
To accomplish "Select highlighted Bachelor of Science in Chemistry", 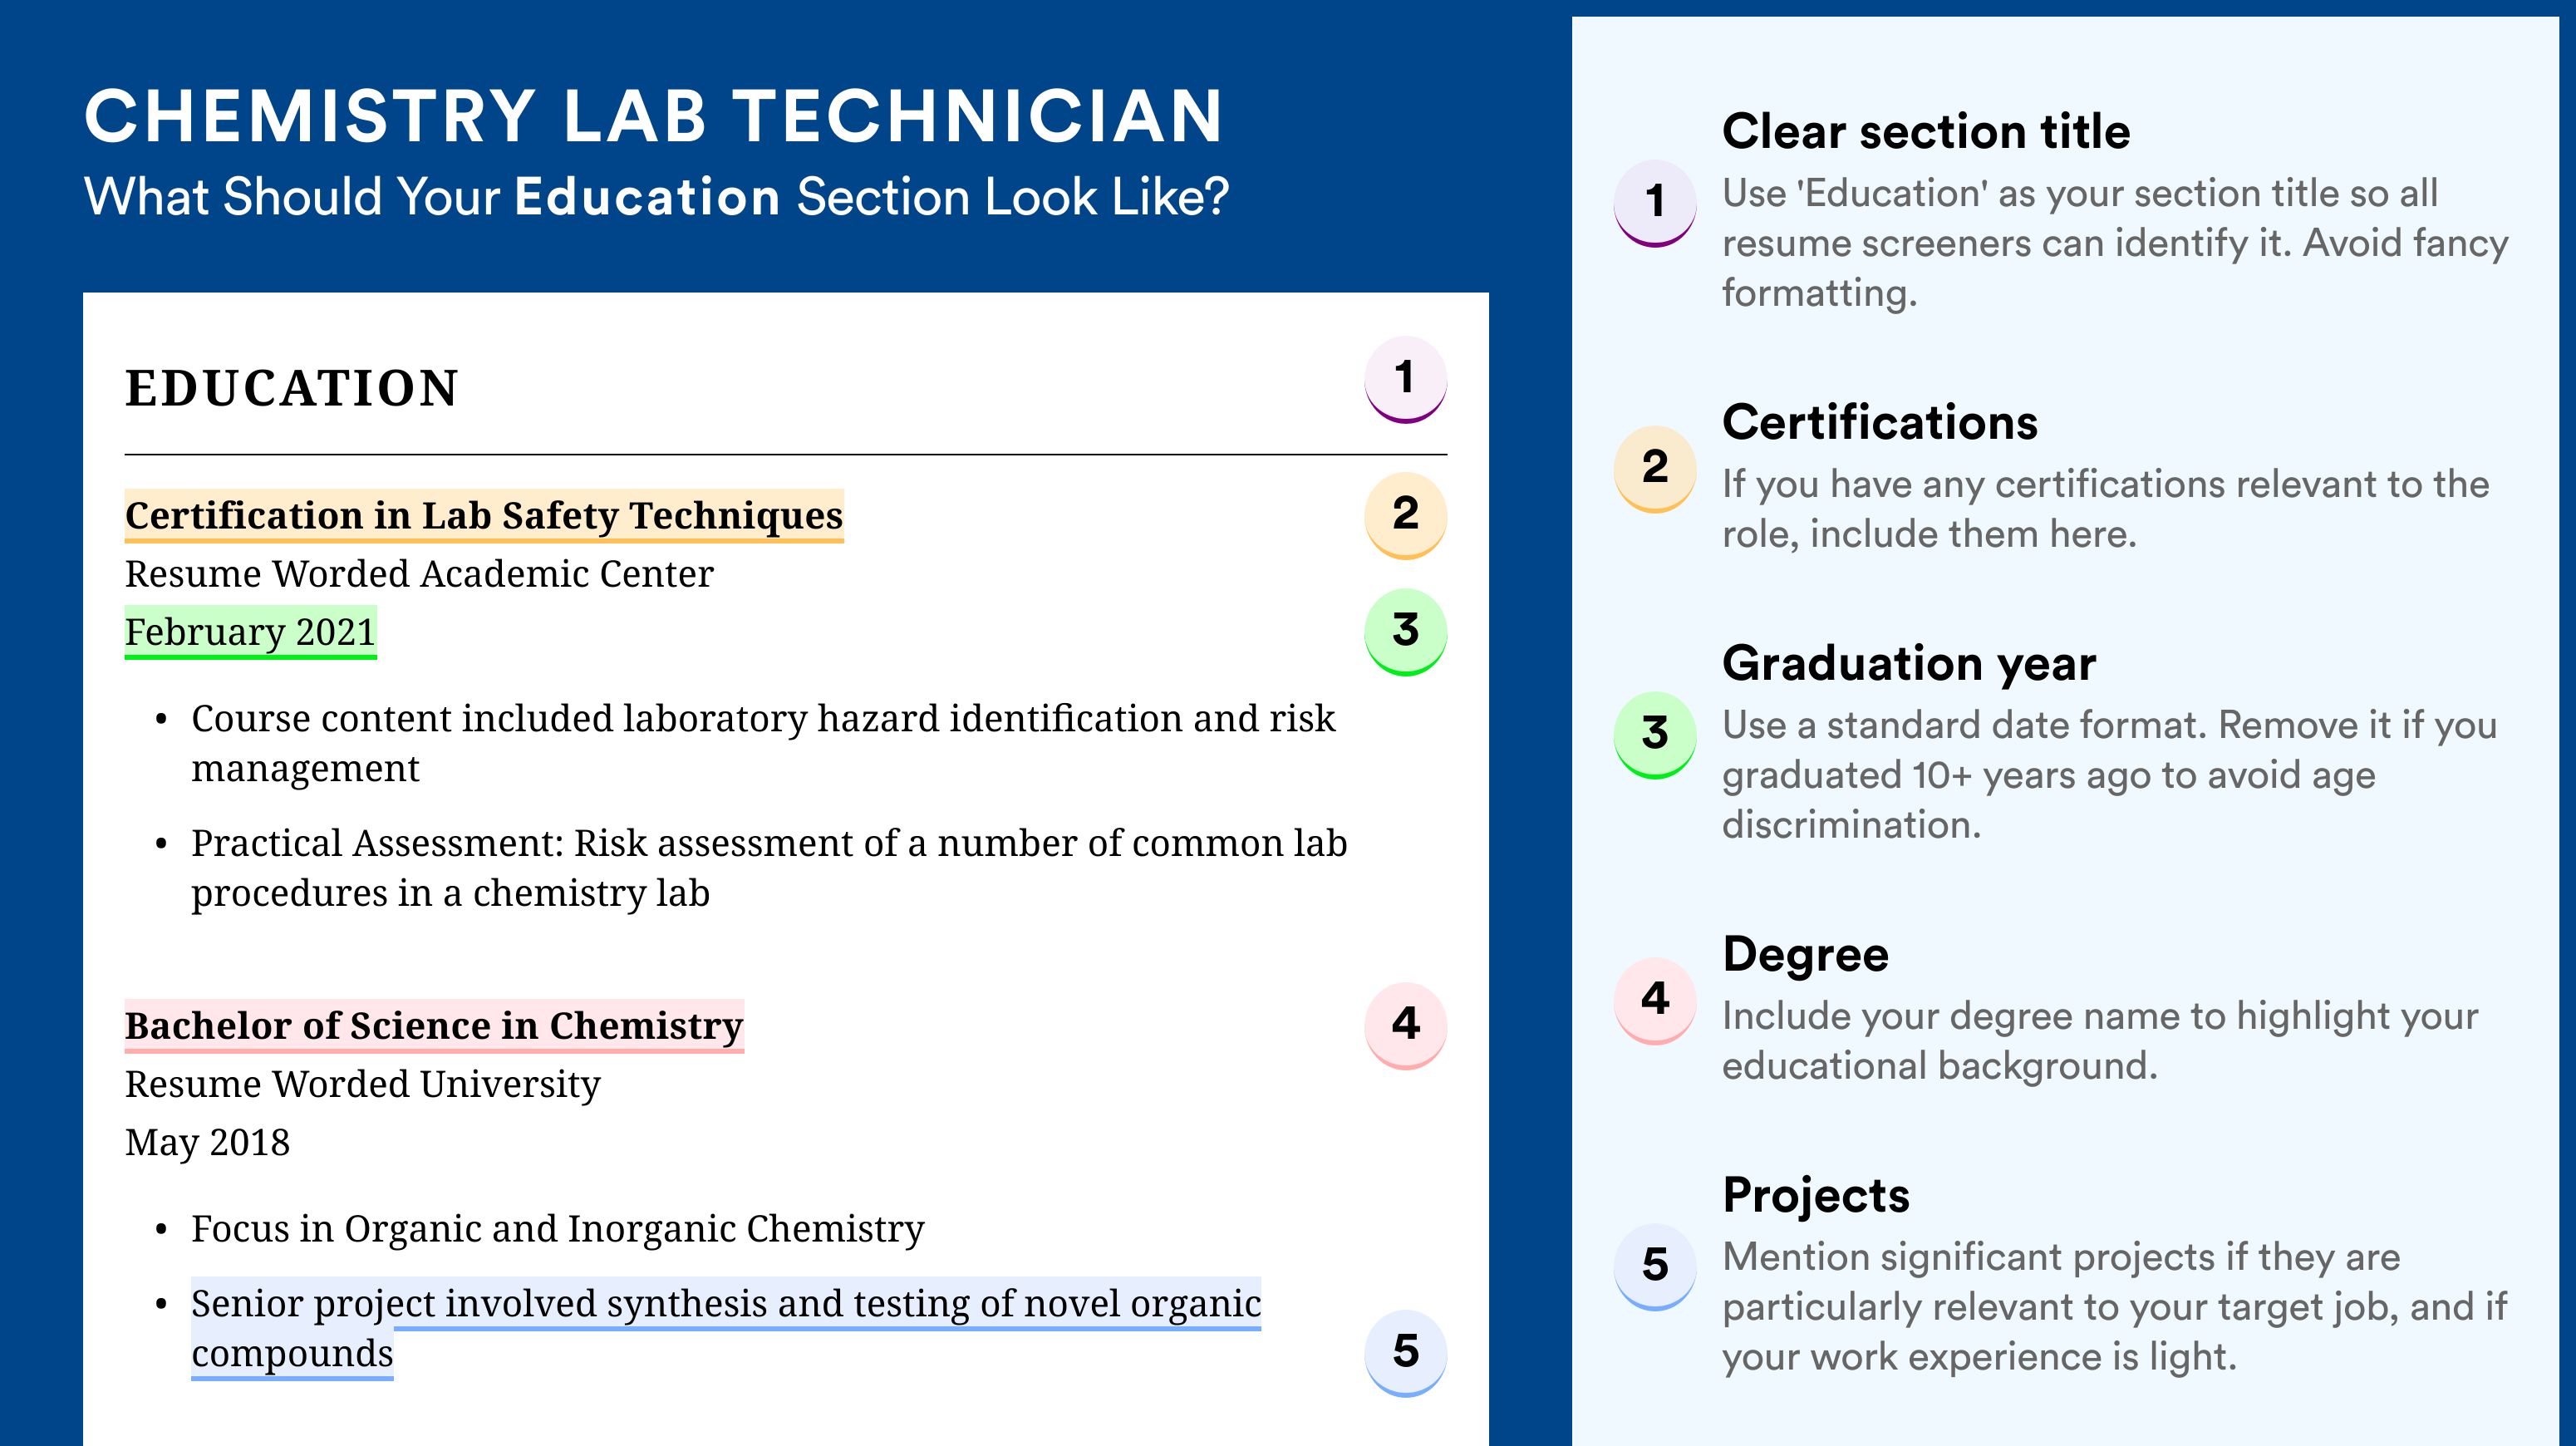I will (x=434, y=1026).
